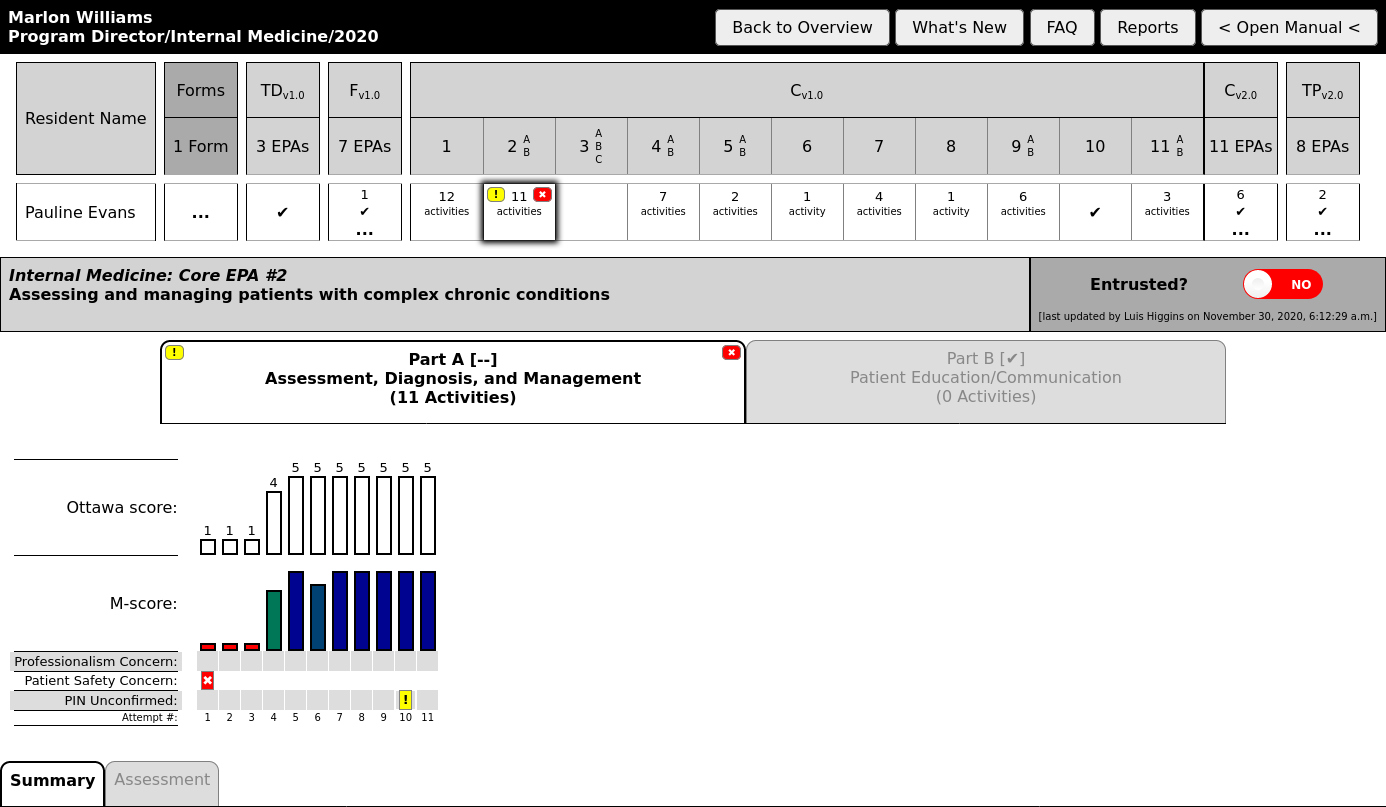Click the yellow warning icon on Part A tab
The width and height of the screenshot is (1386, 807).
click(x=175, y=353)
